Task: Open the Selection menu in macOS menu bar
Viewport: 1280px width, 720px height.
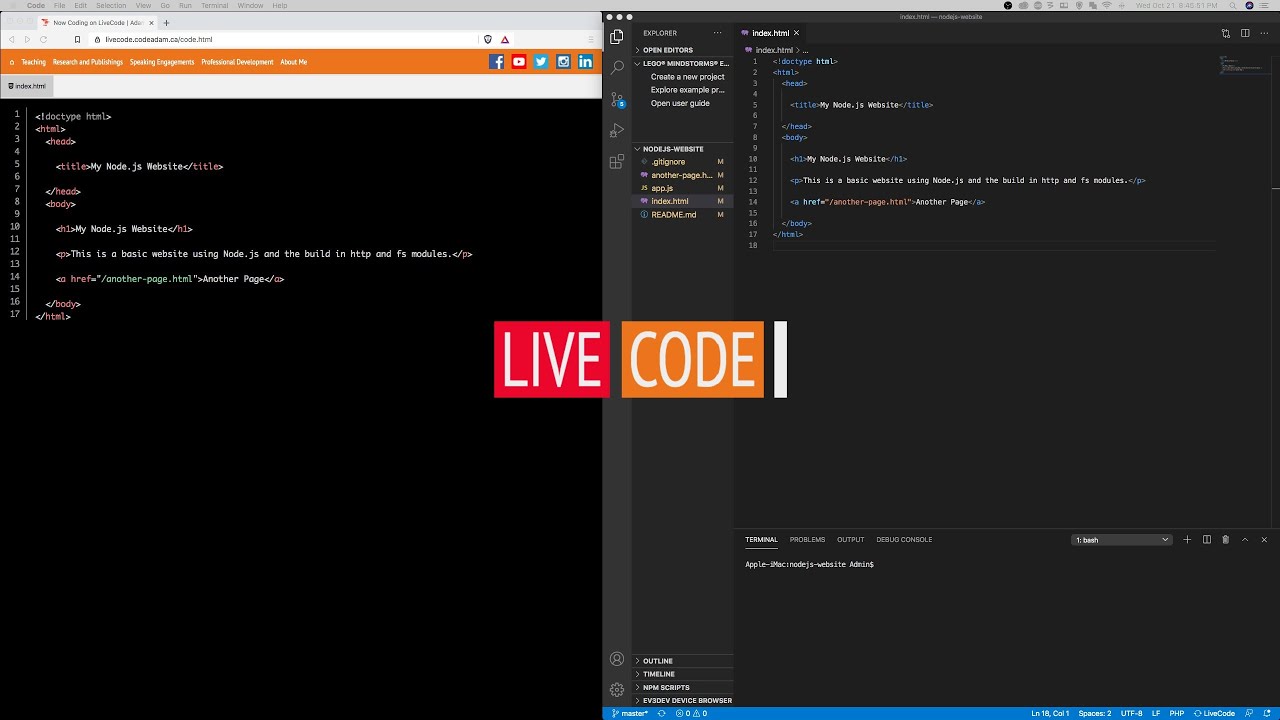Action: click(111, 6)
